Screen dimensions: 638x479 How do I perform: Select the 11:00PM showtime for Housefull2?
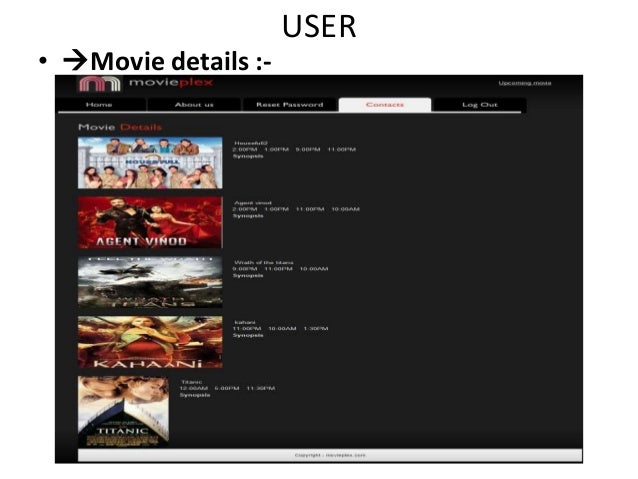tap(342, 149)
